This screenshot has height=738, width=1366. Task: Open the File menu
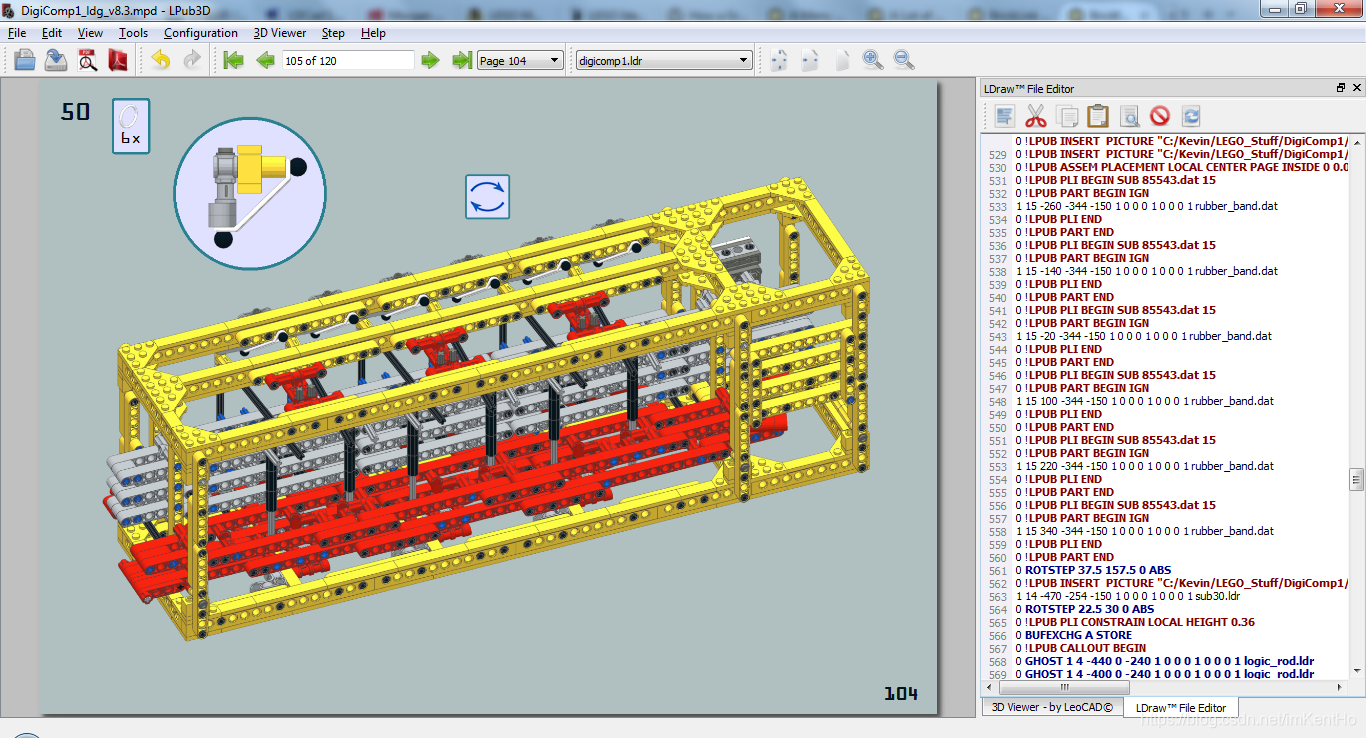[17, 33]
